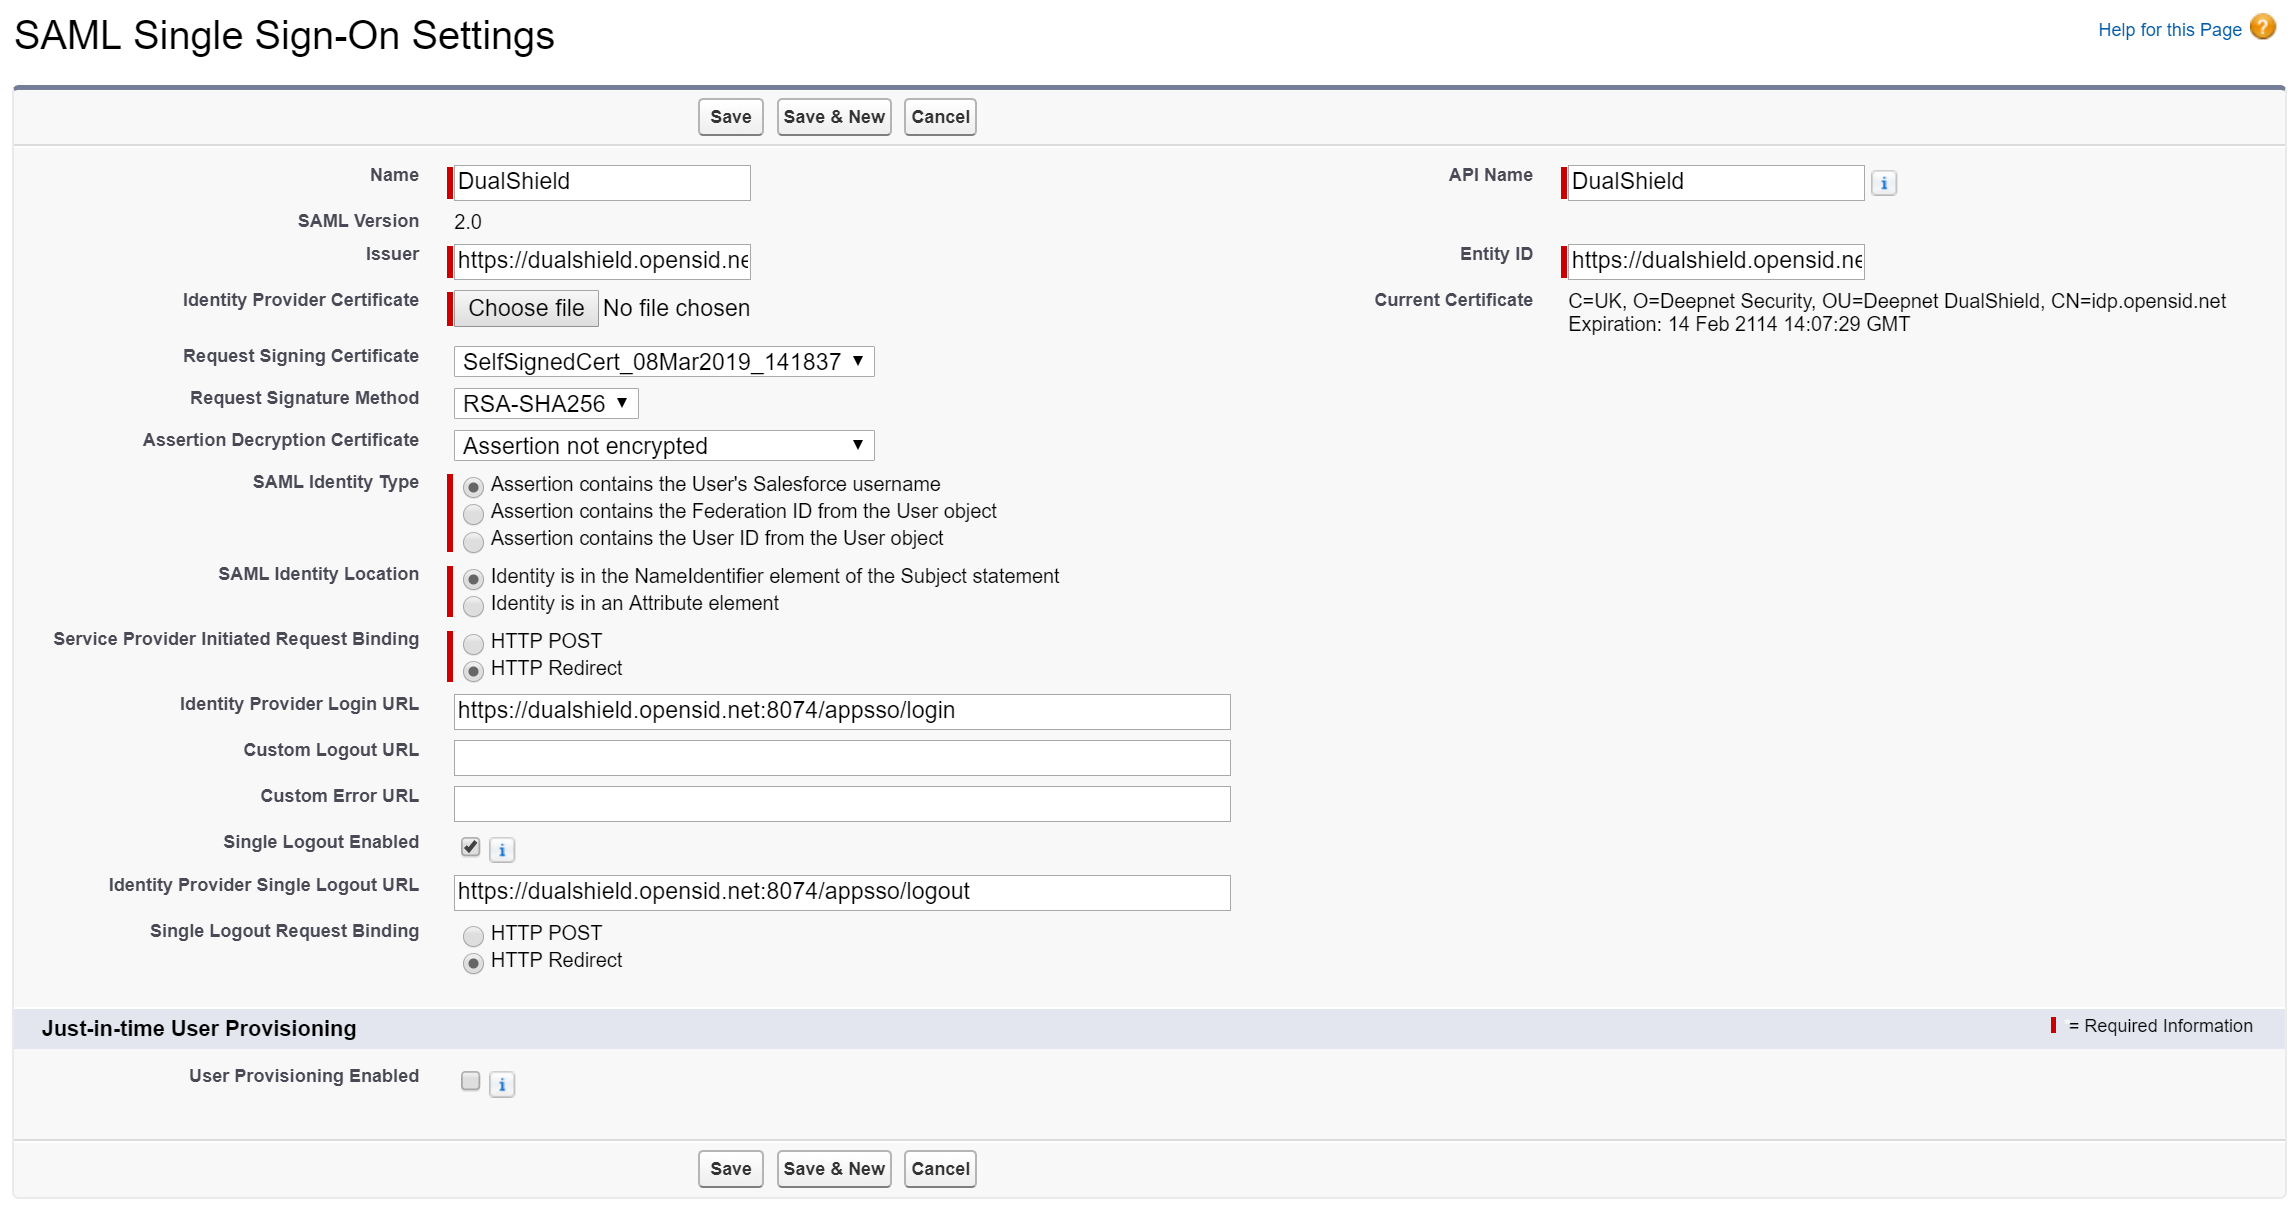The image size is (2293, 1209).
Task: Click Choose file for Identity Provider Certificate
Action: coord(526,308)
